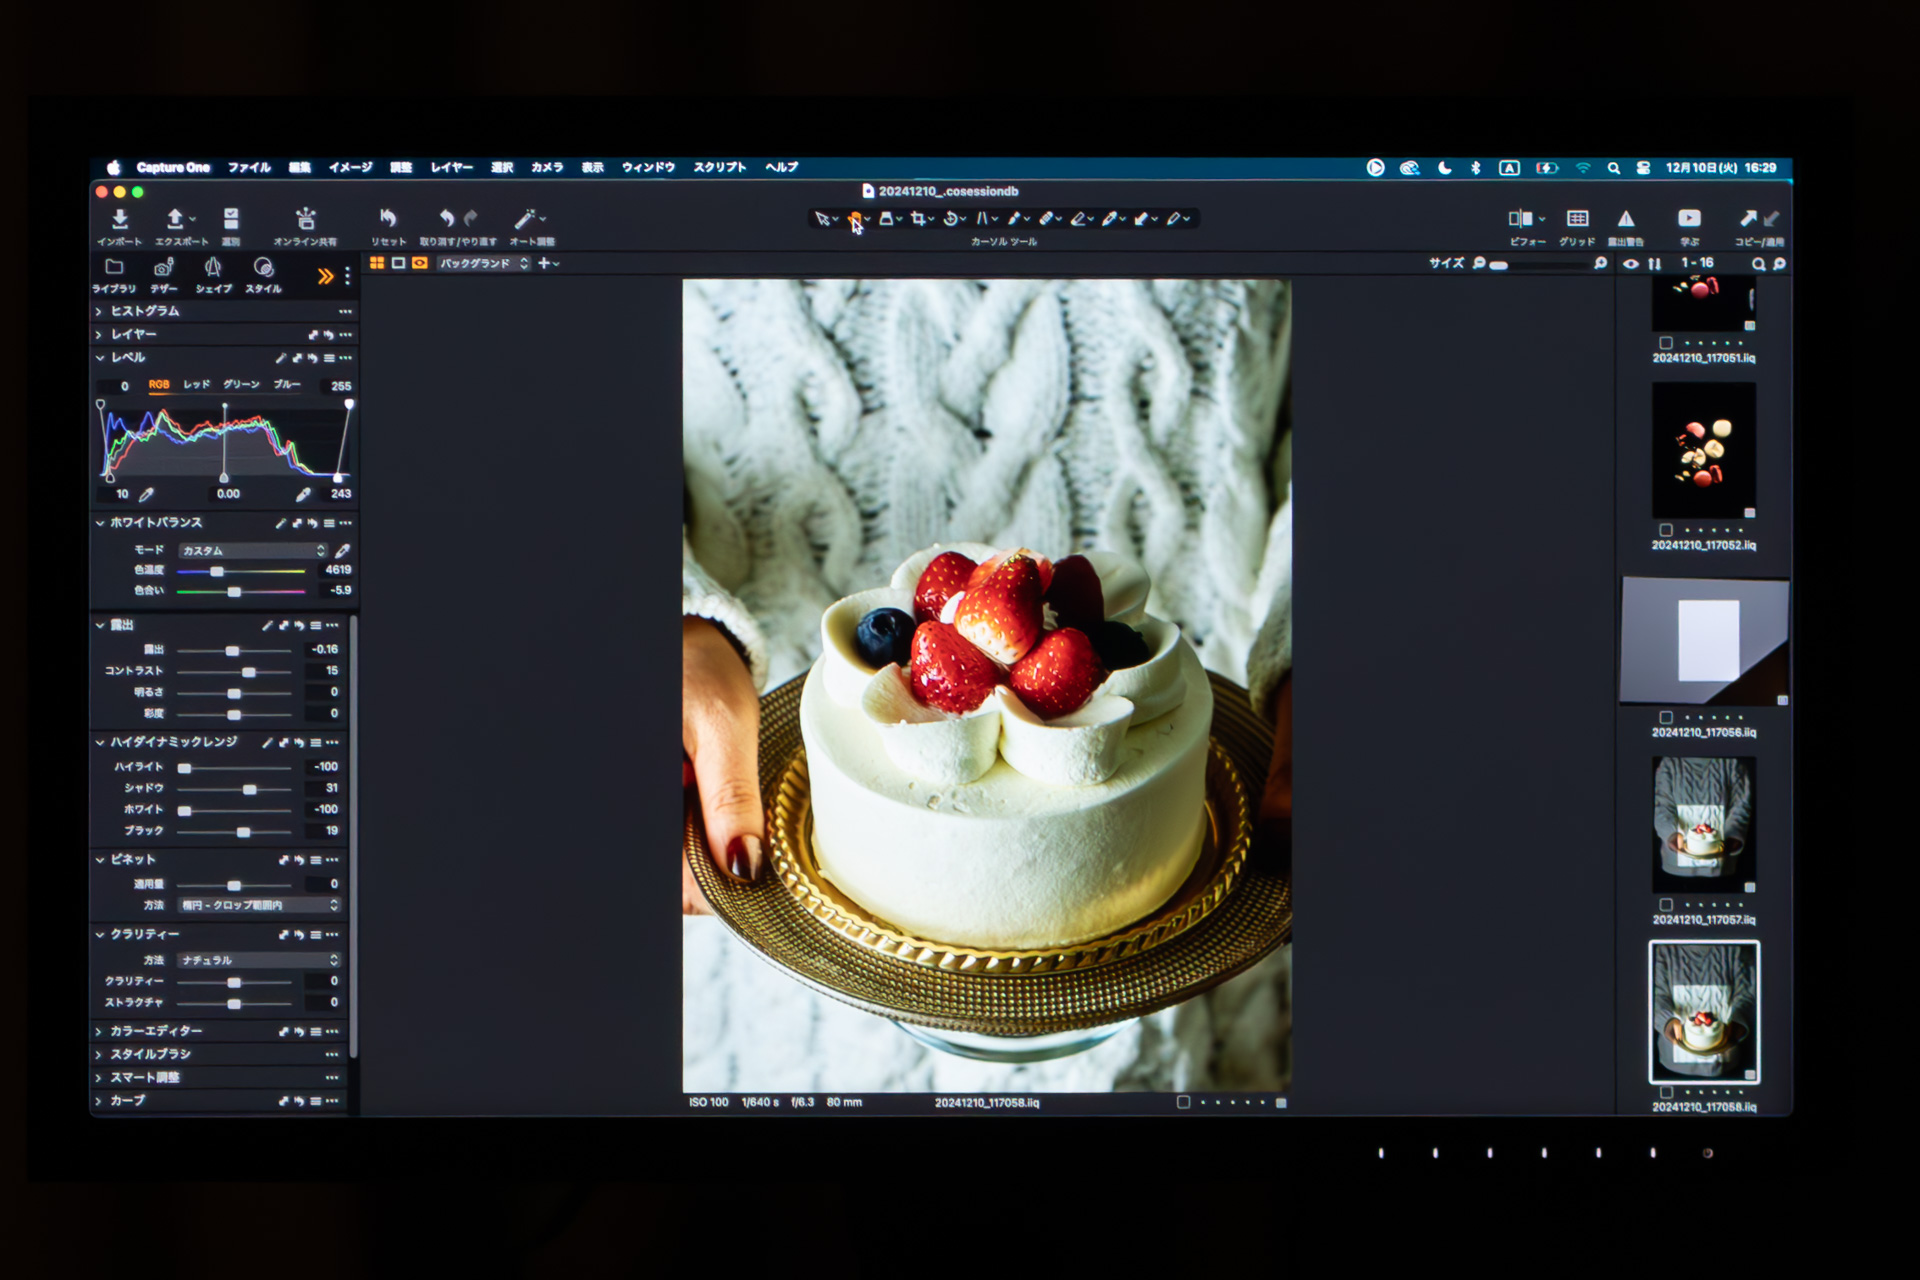Open the Grid (グリッド) overlay icon
Screen dimensions: 1920x1280
pyautogui.click(x=1577, y=219)
